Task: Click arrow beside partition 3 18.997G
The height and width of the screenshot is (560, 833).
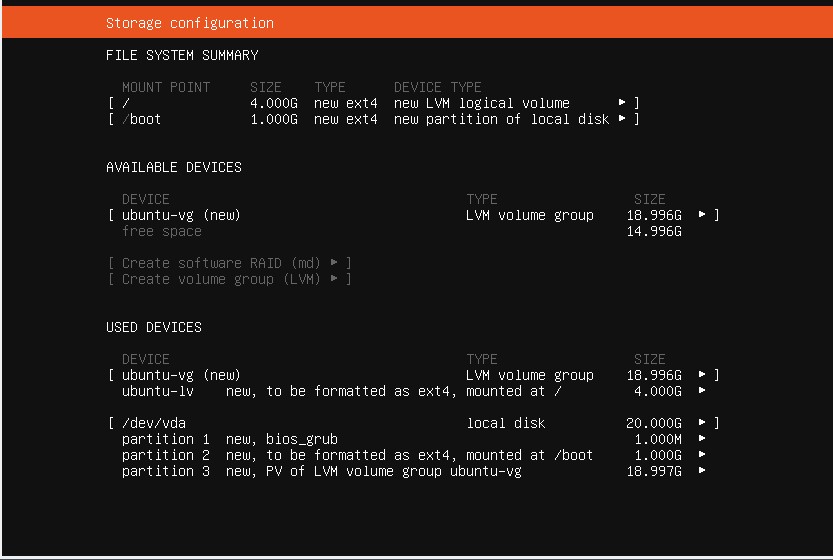Action: pos(702,471)
